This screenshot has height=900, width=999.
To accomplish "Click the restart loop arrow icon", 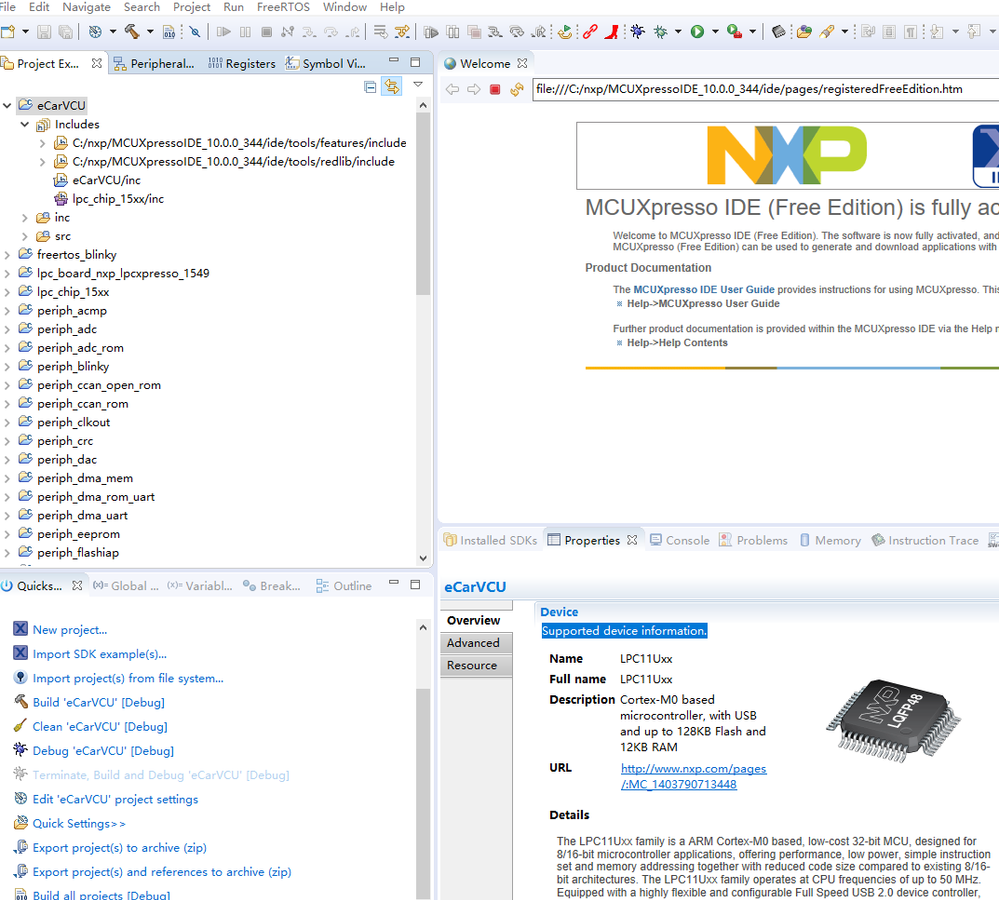I will 564,31.
